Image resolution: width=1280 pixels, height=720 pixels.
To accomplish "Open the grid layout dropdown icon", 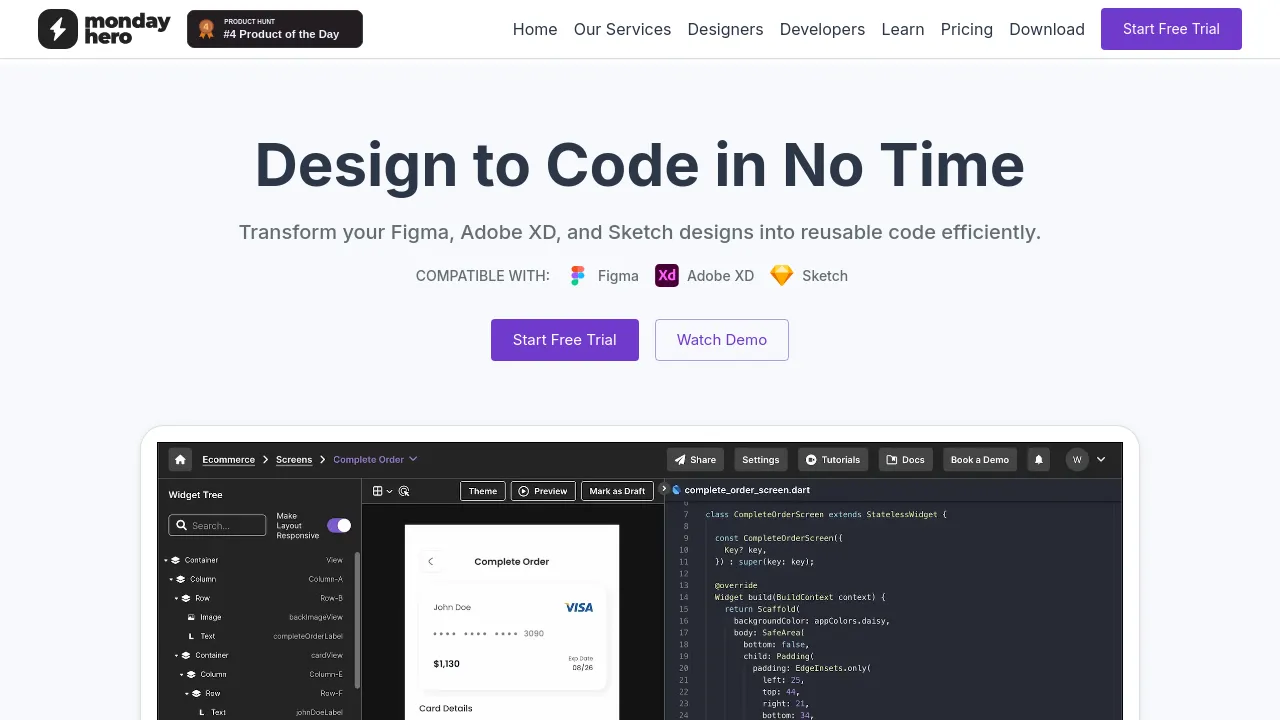I will (380, 491).
